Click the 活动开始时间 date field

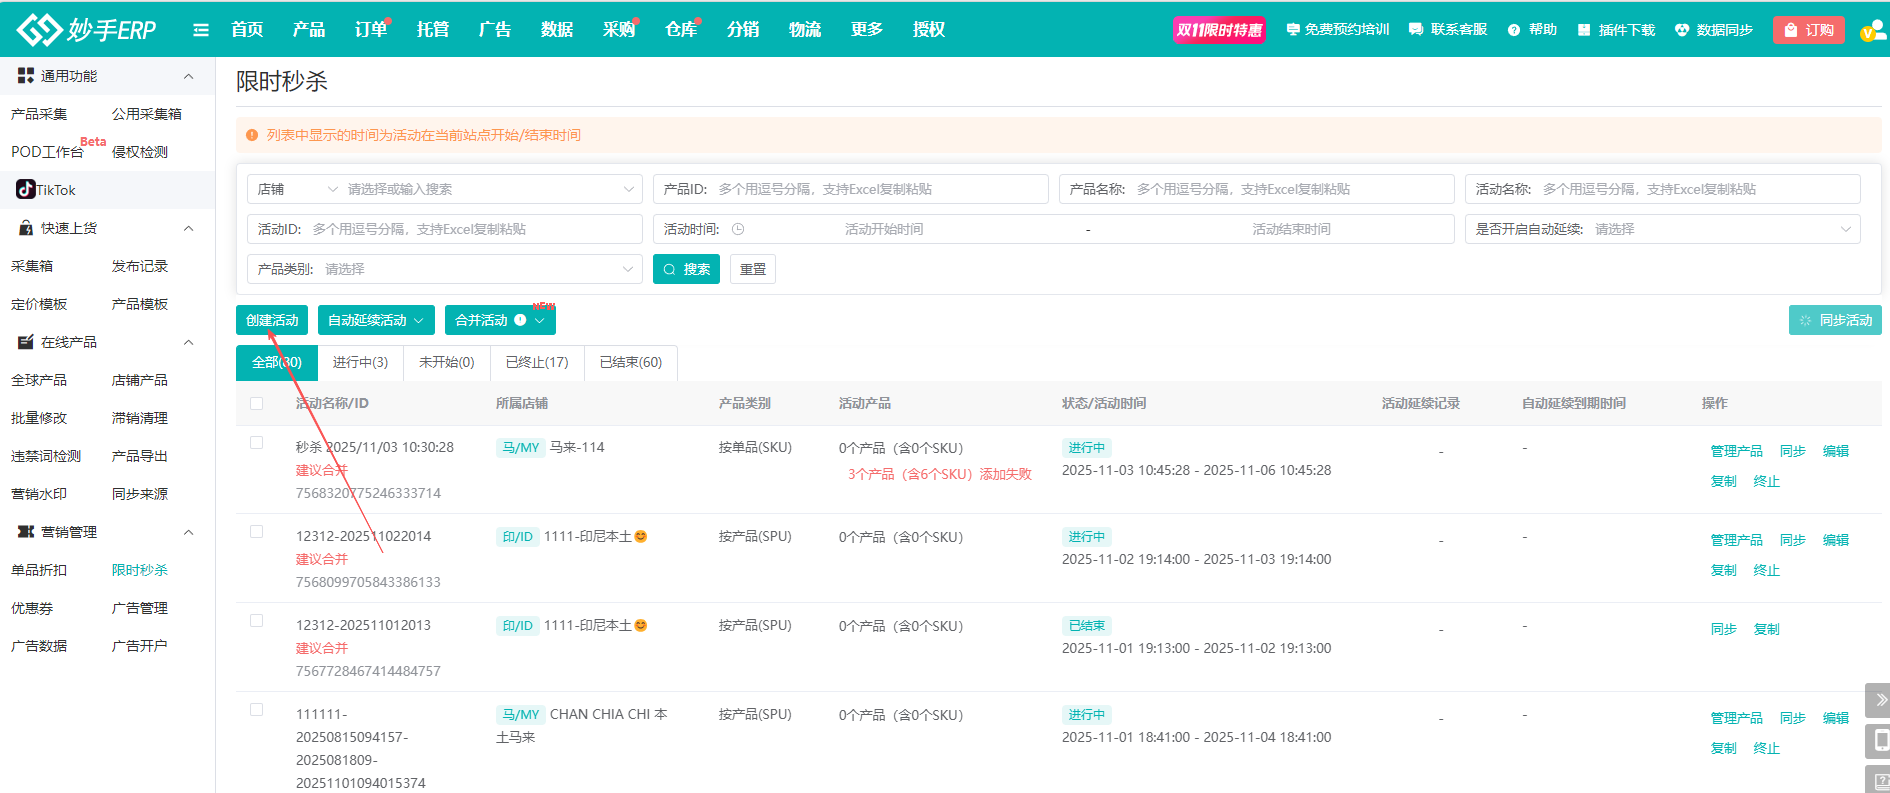(x=883, y=229)
